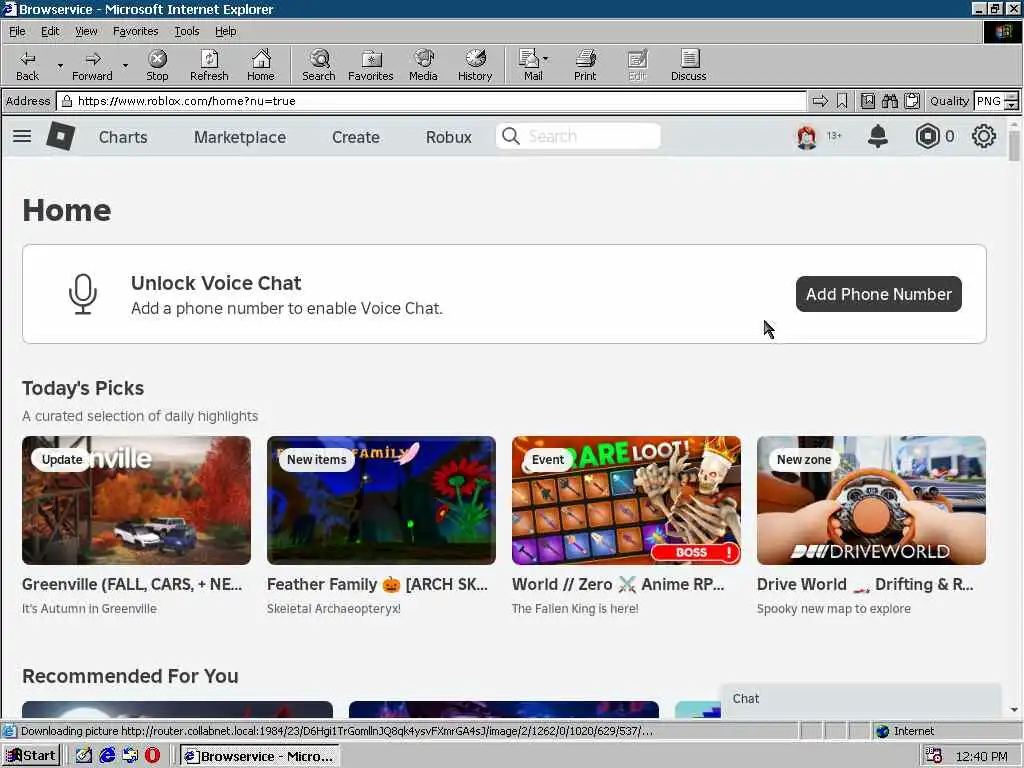The image size is (1024, 768).
Task: Click the Drive World Drifting title text
Action: [x=865, y=584]
